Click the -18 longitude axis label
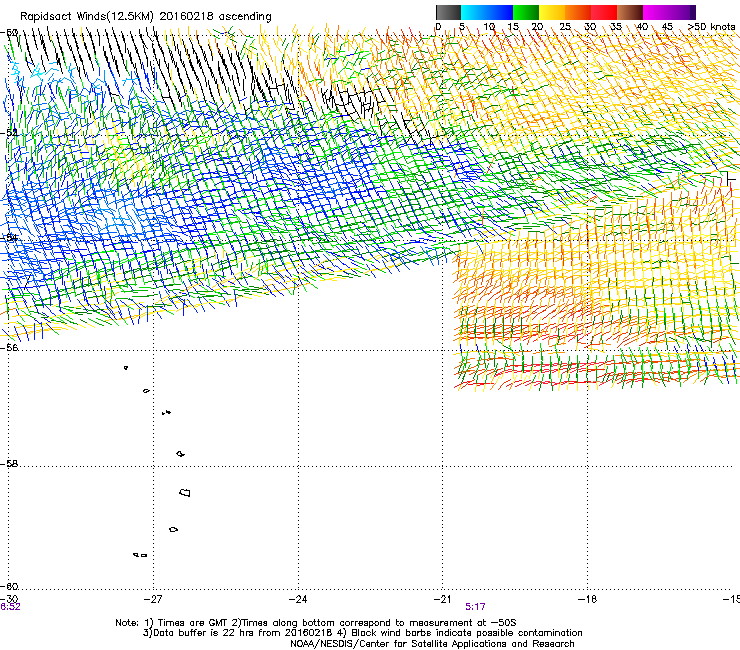The width and height of the screenshot is (740, 650). 587,599
